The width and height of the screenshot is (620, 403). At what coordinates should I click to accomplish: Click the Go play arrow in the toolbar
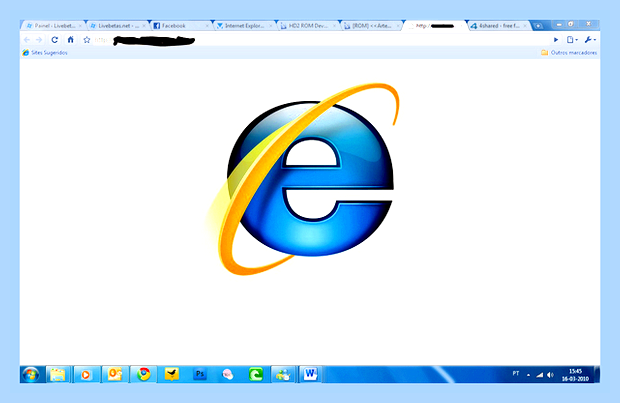pos(556,40)
